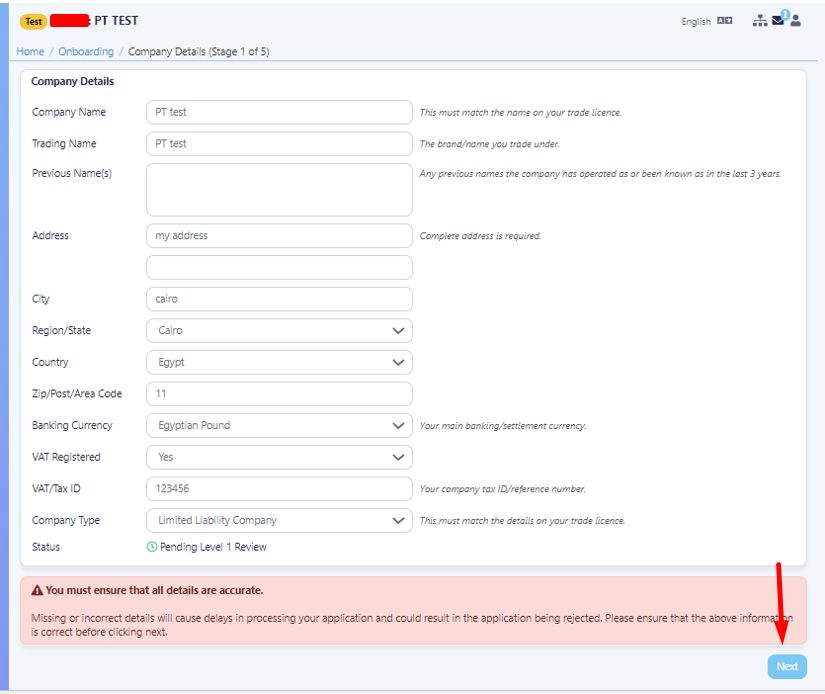Expand the Company Type dropdown

tap(279, 520)
